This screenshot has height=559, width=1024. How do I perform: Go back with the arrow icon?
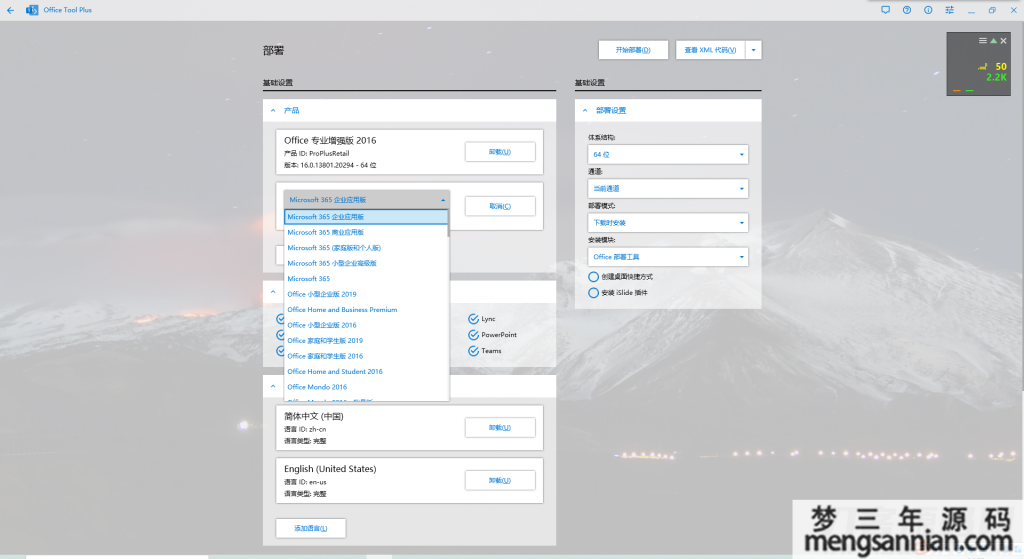pyautogui.click(x=10, y=10)
